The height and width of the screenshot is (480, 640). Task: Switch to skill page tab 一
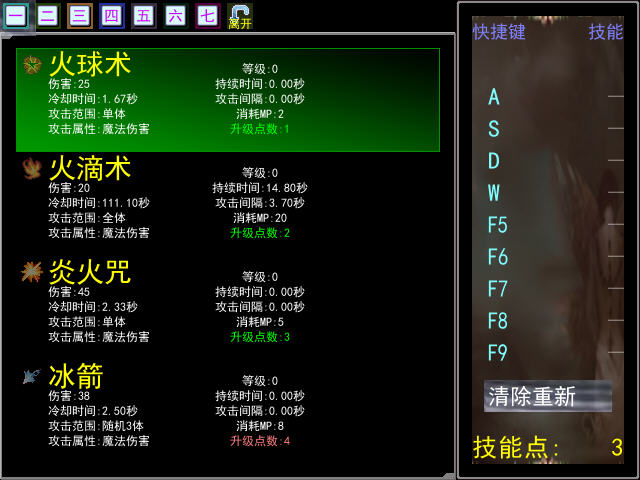(16, 16)
